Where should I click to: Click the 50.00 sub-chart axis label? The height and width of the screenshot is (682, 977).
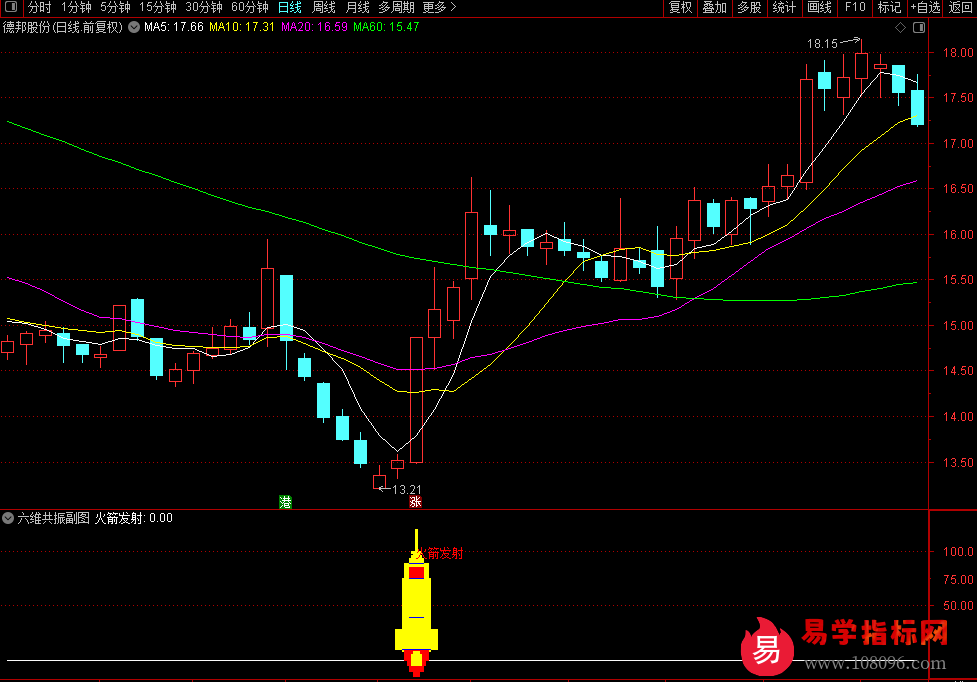[x=958, y=606]
